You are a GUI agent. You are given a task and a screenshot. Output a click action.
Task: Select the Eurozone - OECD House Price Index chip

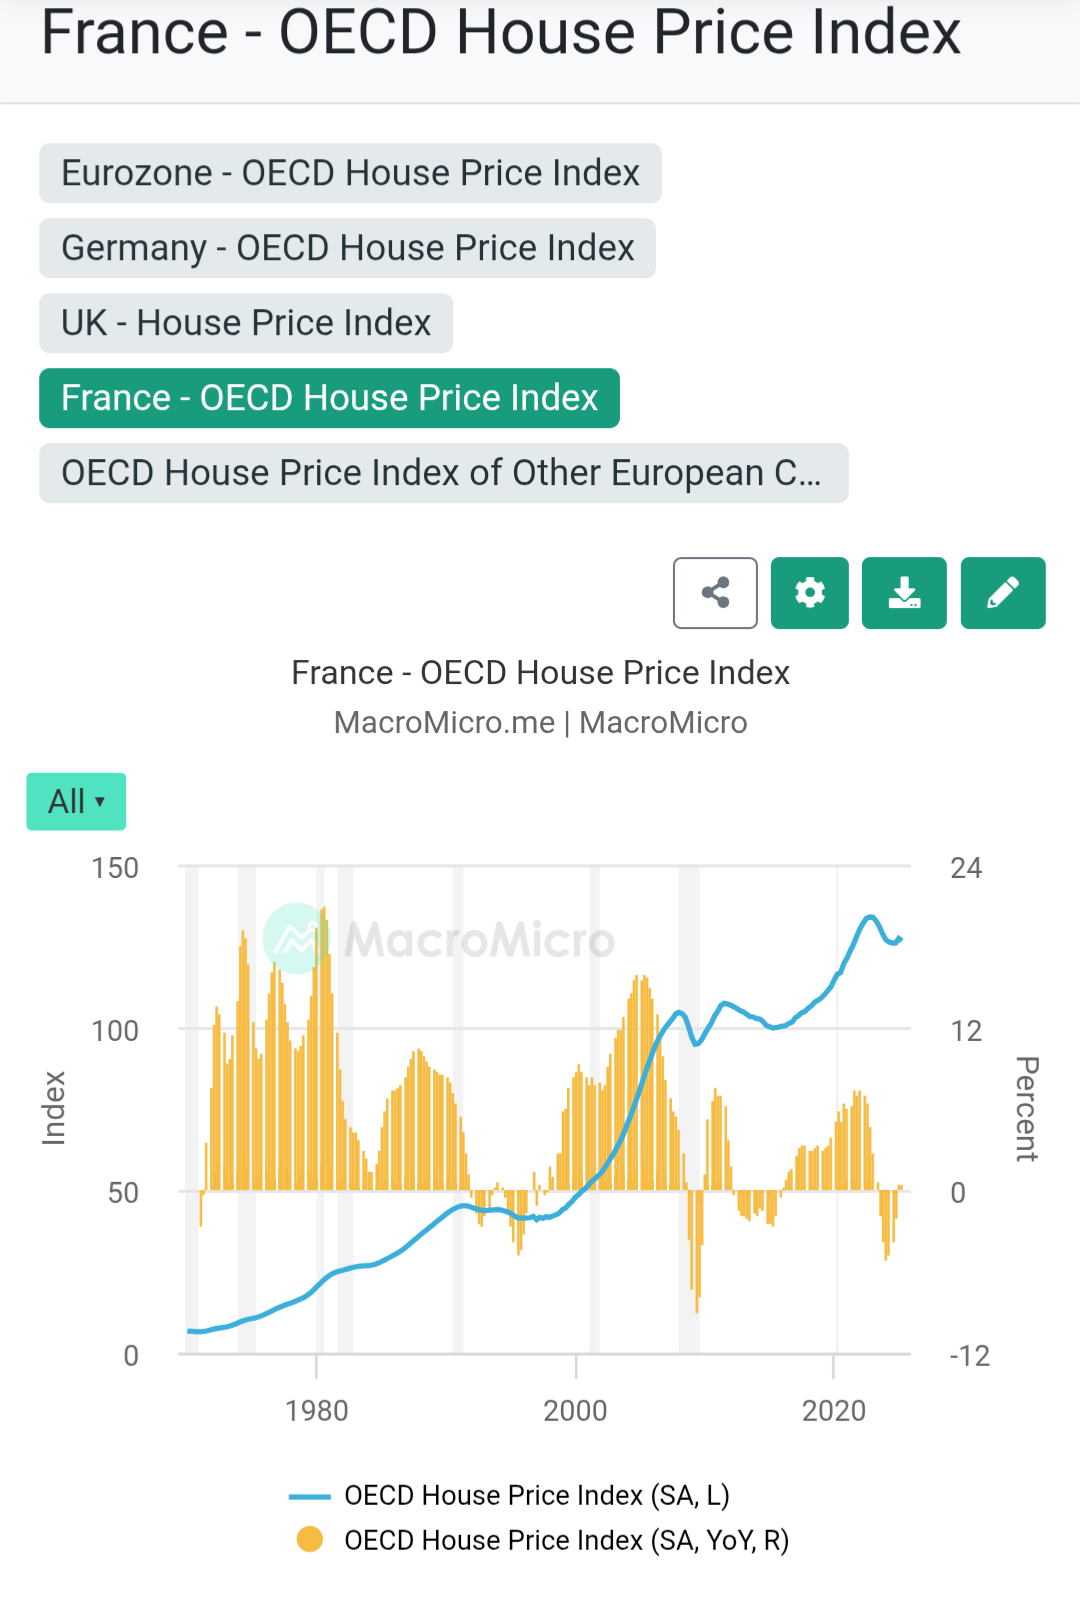[x=349, y=172]
